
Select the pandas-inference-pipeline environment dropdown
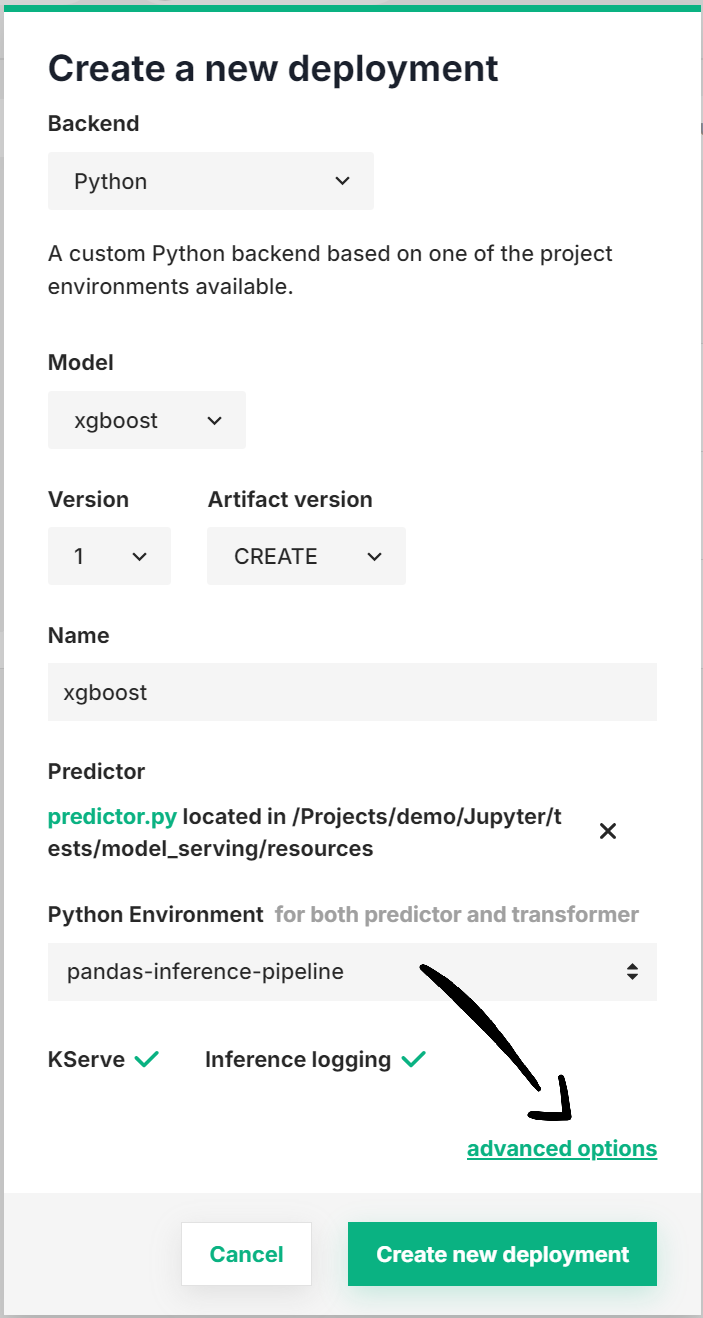tap(352, 971)
